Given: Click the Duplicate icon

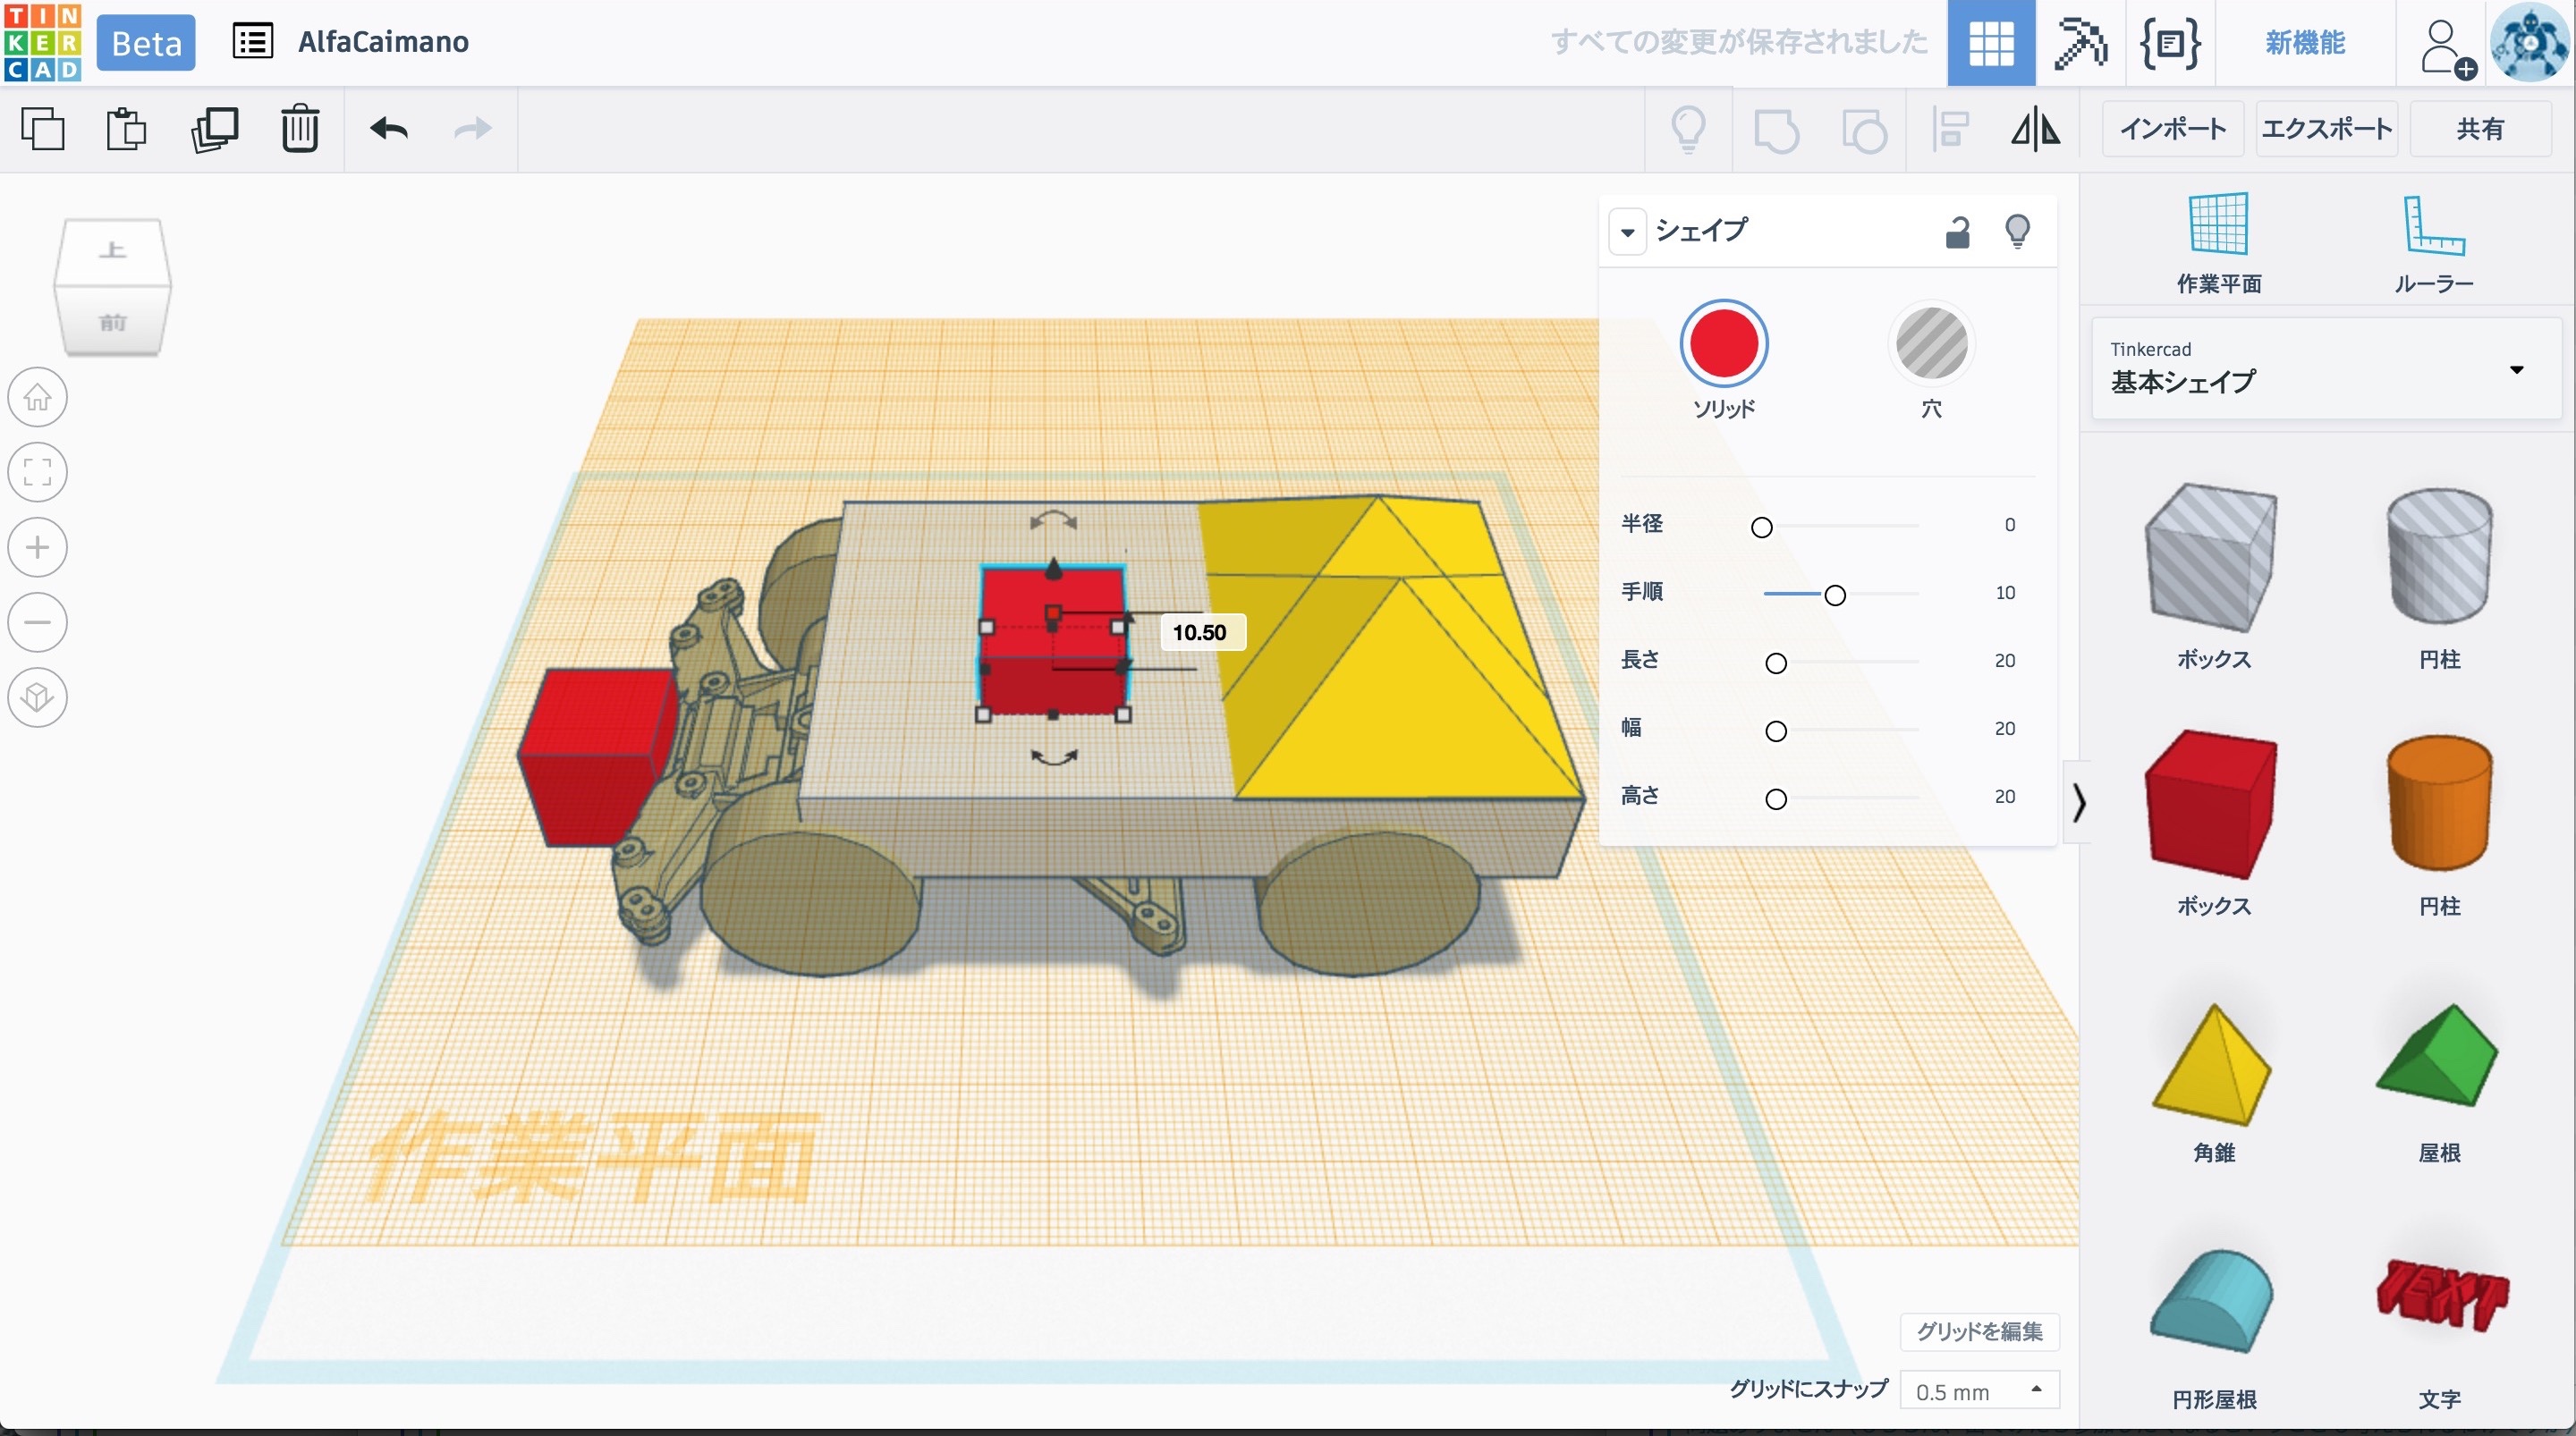Looking at the screenshot, I should point(214,129).
